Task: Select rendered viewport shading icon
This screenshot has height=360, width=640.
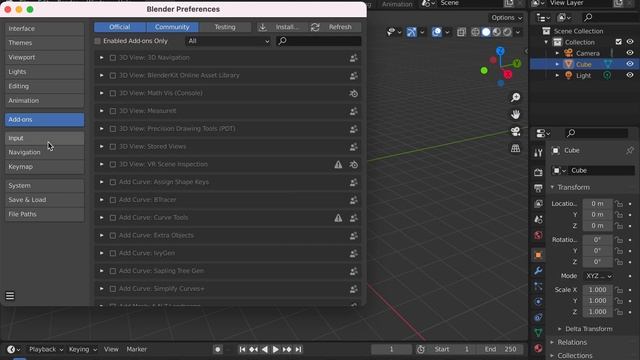Action: tap(507, 32)
